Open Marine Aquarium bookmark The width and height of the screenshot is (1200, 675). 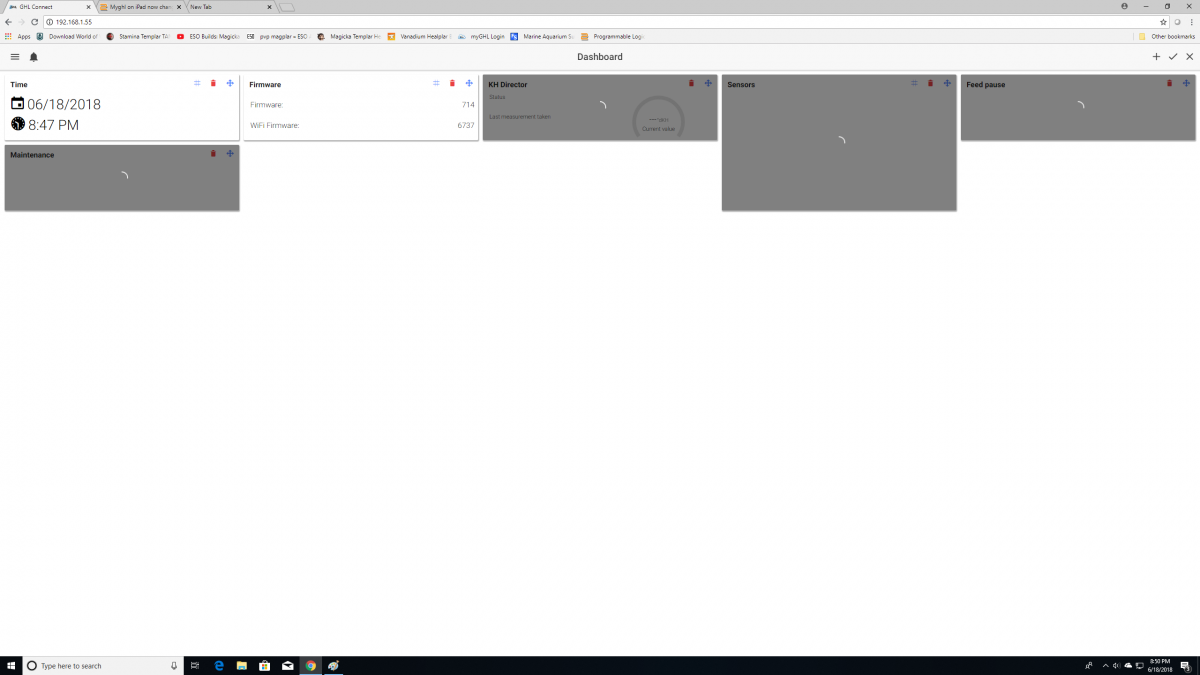point(542,36)
